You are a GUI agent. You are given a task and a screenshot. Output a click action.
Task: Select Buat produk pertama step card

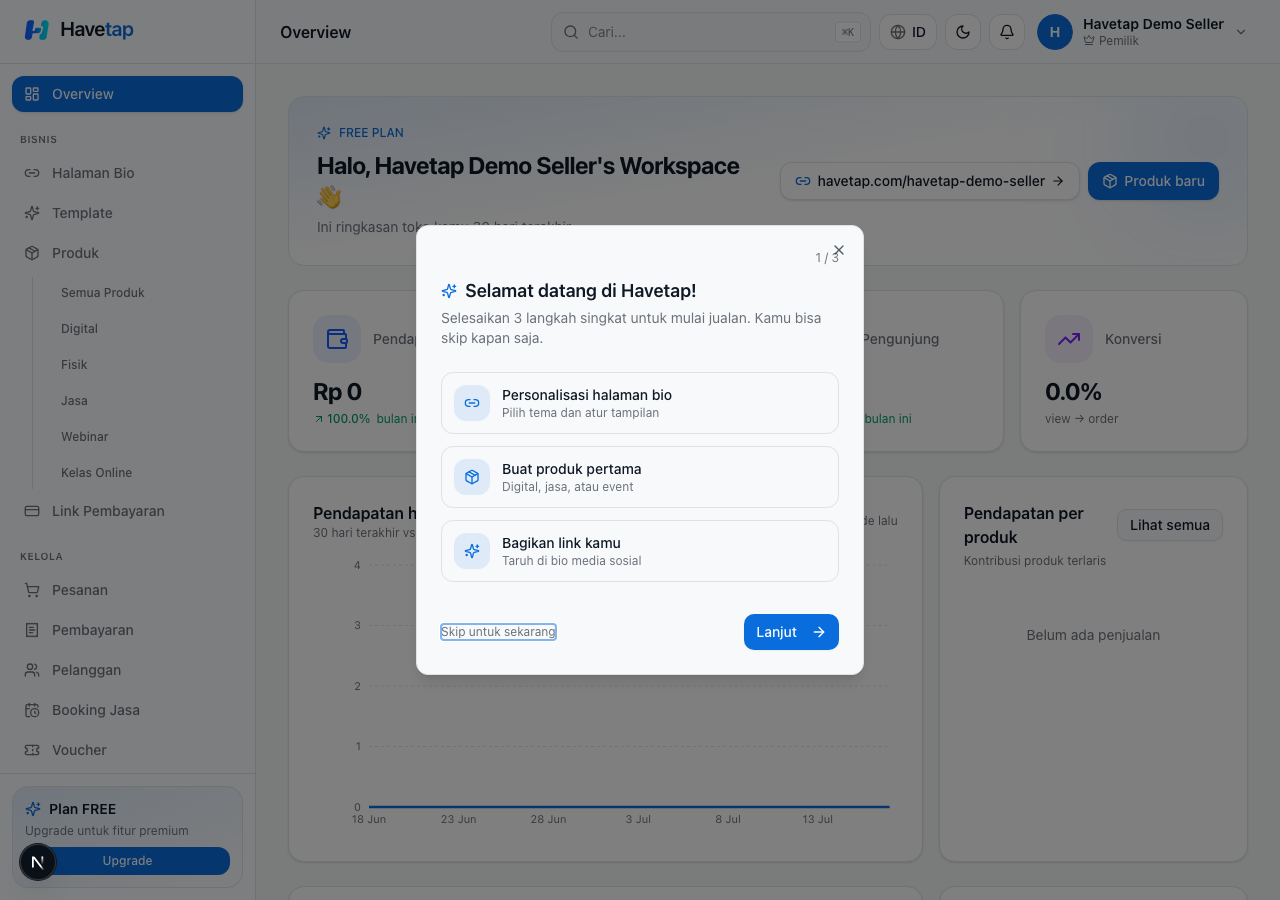pyautogui.click(x=640, y=477)
